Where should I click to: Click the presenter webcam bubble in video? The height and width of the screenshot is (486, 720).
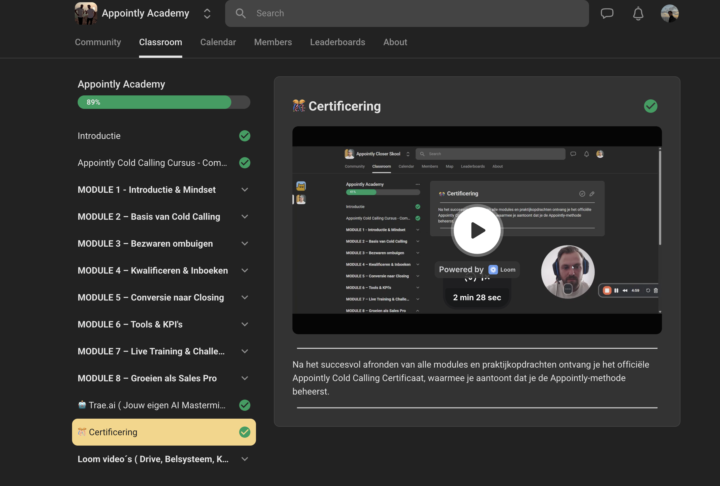568,271
